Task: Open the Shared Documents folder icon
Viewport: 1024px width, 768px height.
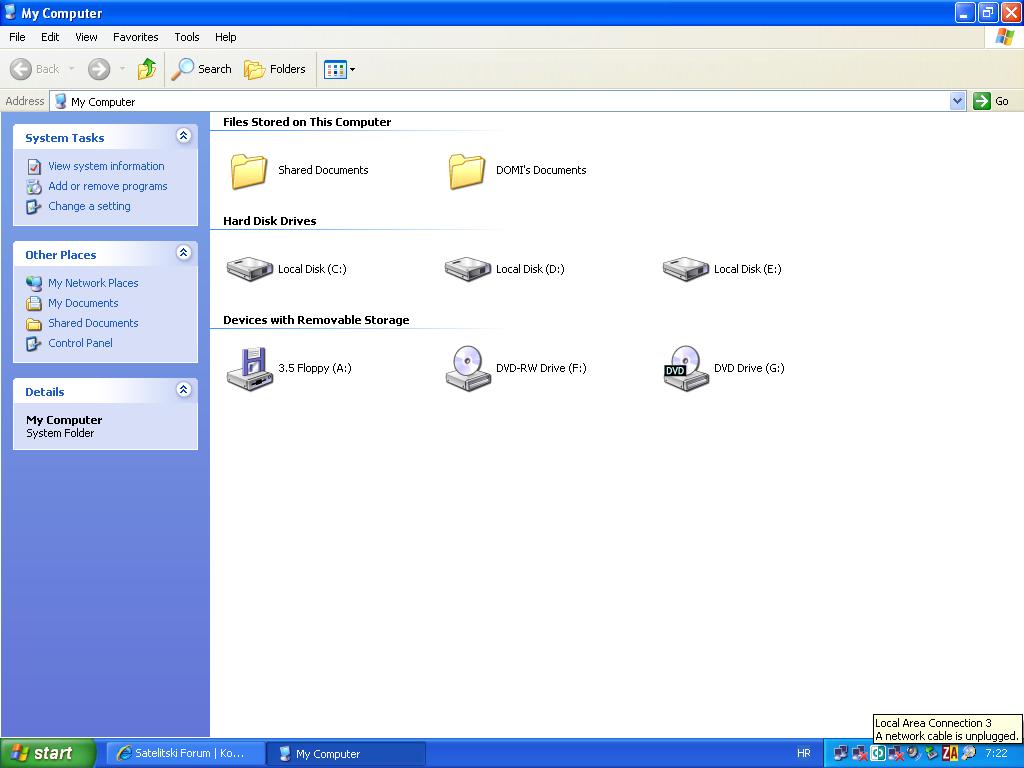Action: click(x=249, y=170)
